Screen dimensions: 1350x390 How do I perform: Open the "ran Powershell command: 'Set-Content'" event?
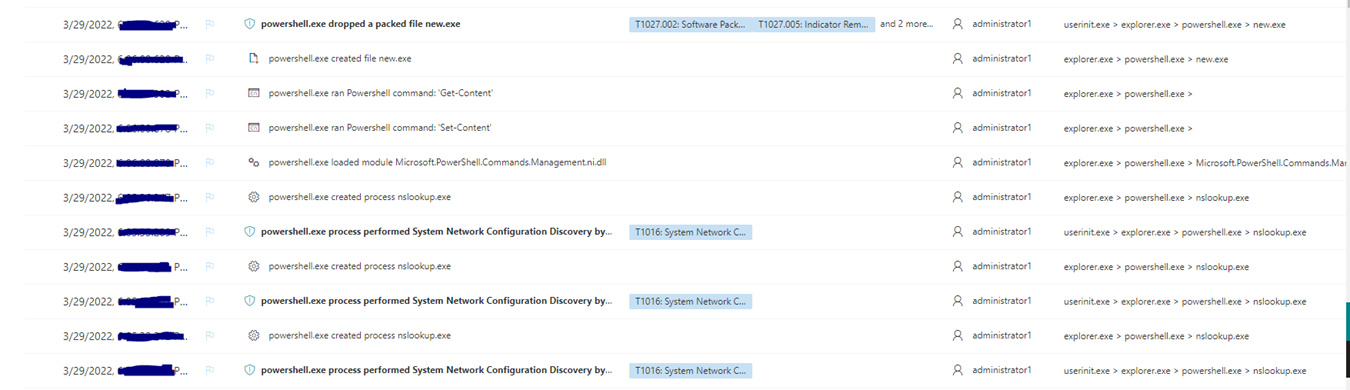[x=380, y=128]
